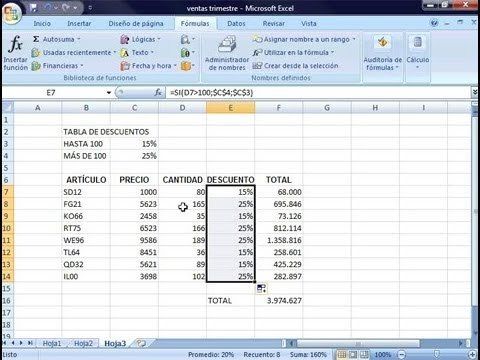Viewport: 480px width, 360px height.
Task: Go to the next sheet tab arrow
Action: 21,343
